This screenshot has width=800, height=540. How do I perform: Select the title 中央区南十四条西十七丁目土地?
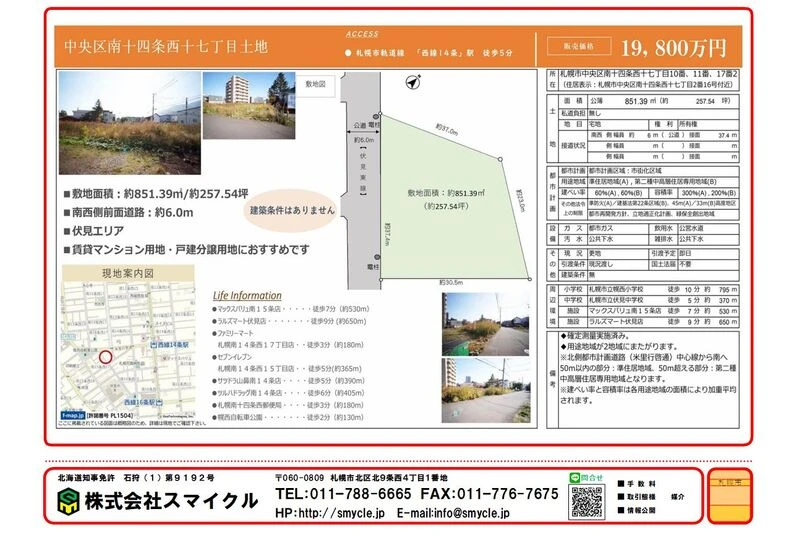(x=166, y=46)
